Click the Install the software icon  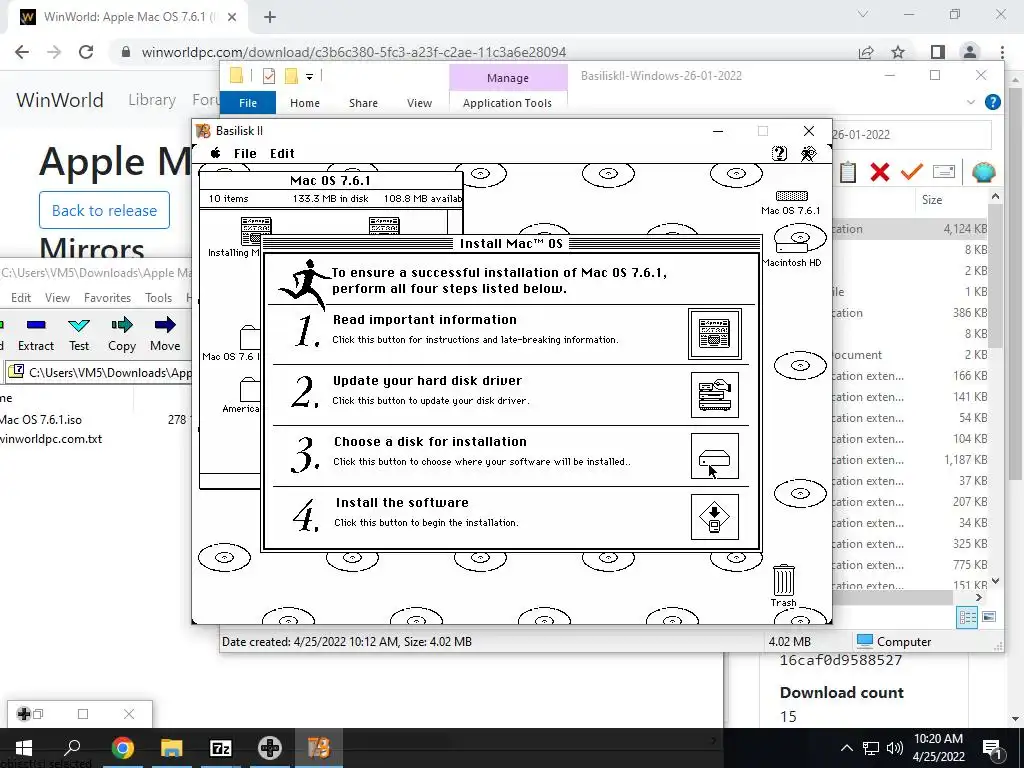pyautogui.click(x=714, y=517)
